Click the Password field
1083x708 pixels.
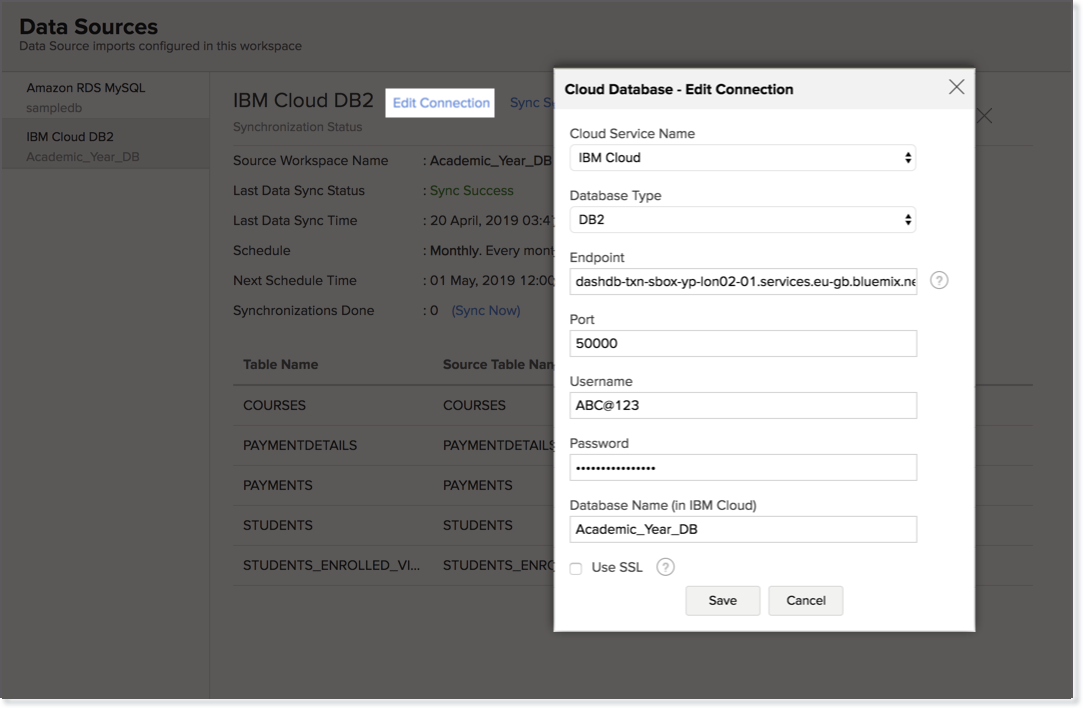742,468
